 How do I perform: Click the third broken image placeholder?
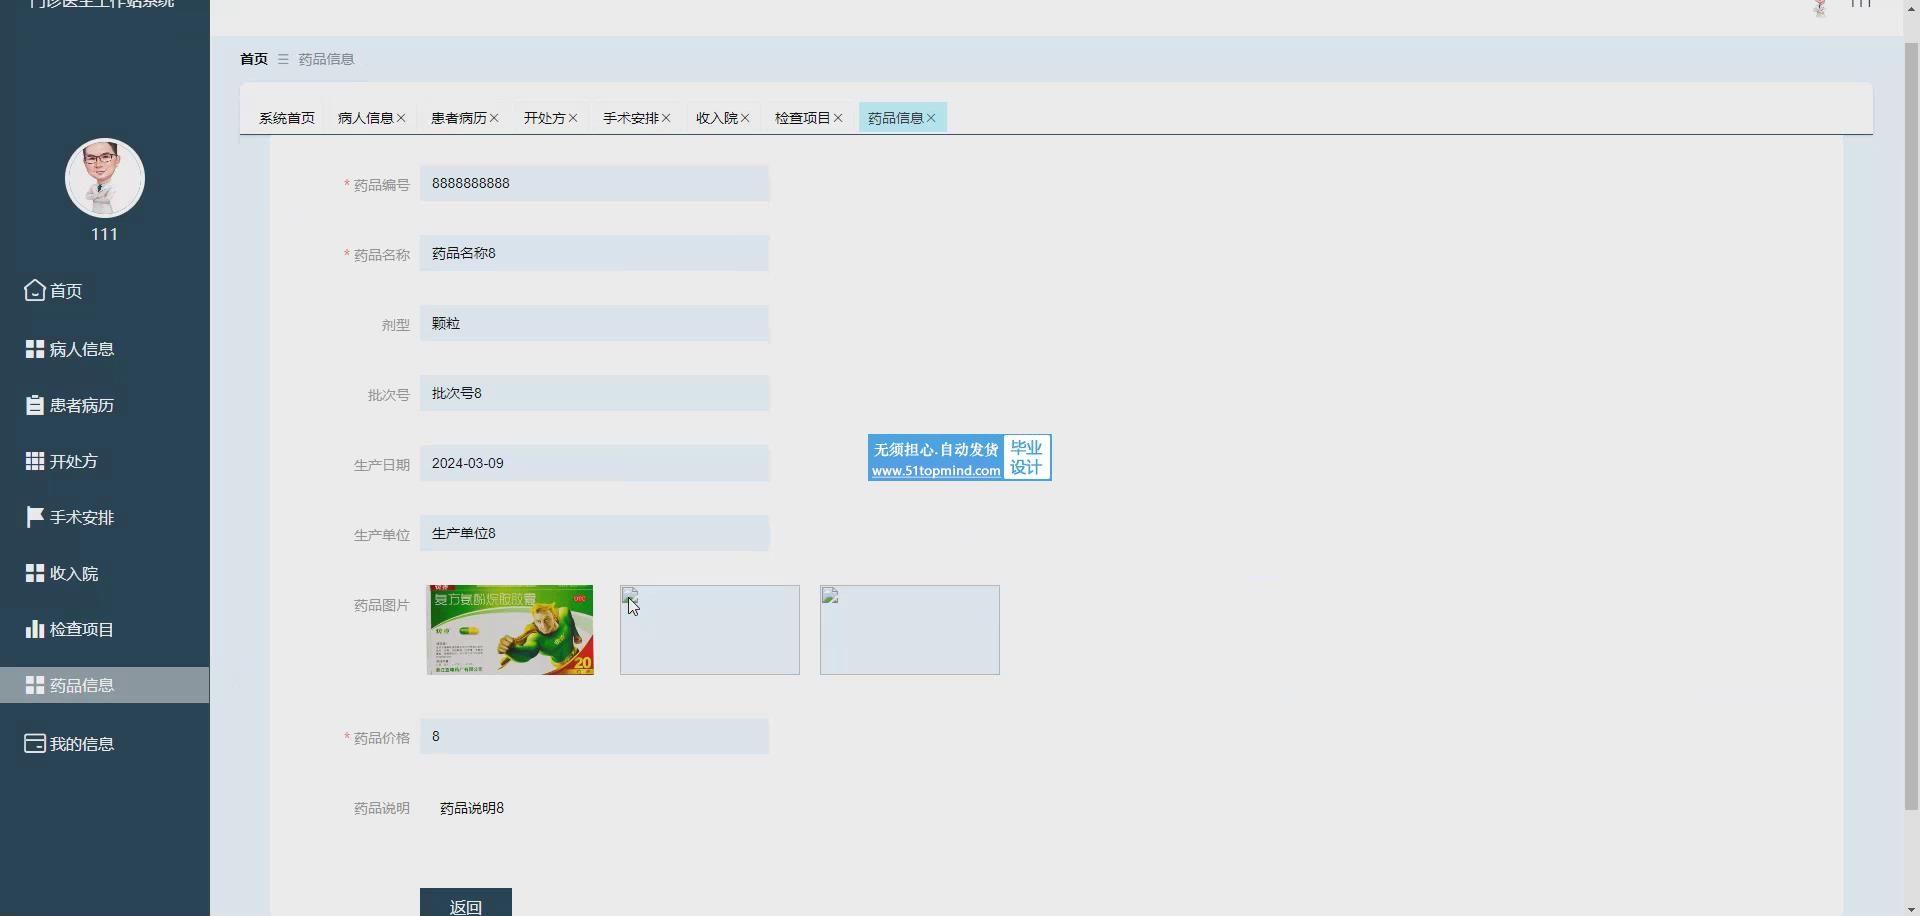coord(910,630)
